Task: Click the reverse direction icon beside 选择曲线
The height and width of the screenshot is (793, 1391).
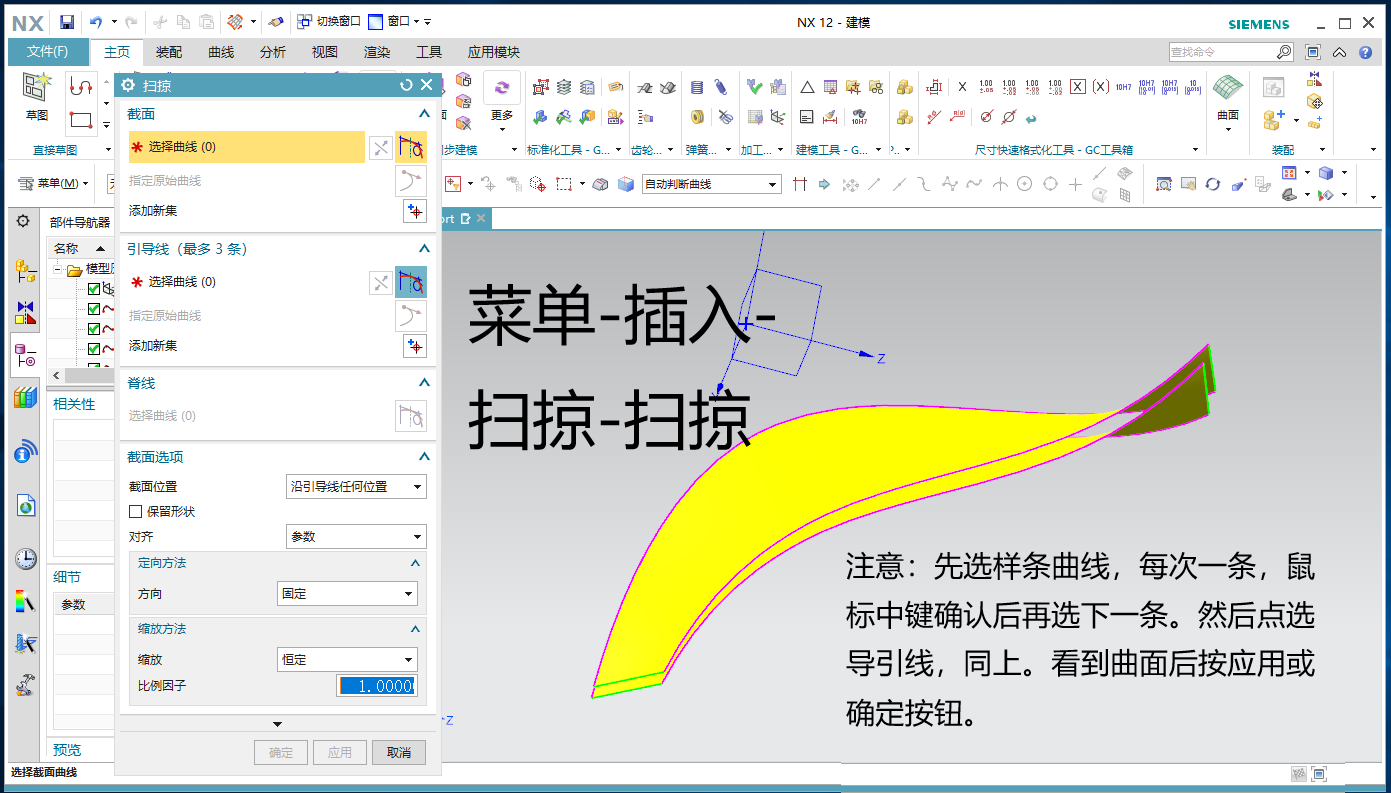Action: (380, 147)
